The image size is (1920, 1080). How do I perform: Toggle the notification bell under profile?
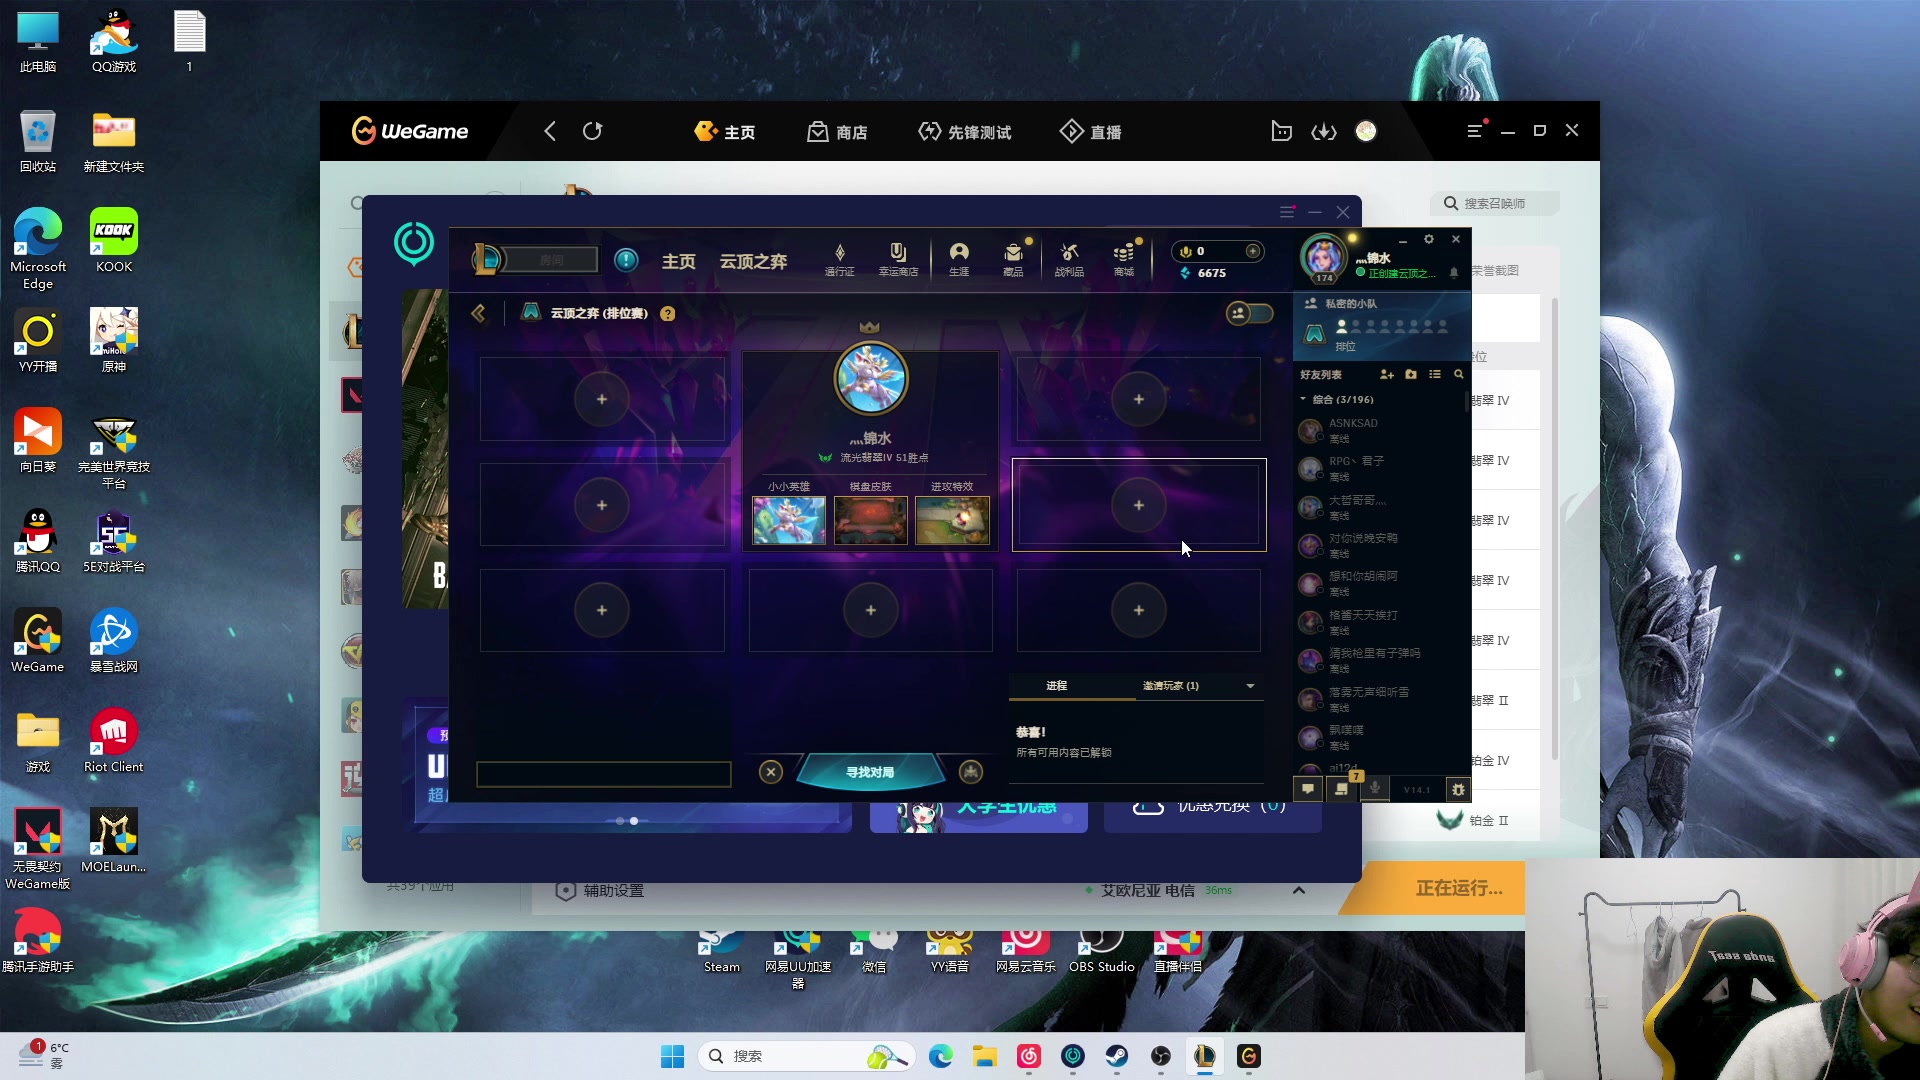(x=1454, y=273)
